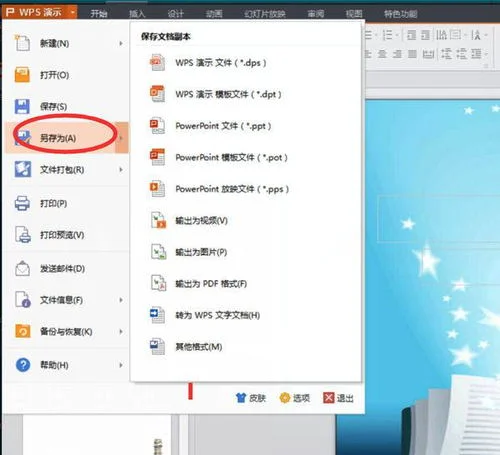Expand the 帮助(H) submenu arrow
Viewport: 500px width, 455px height.
[121, 365]
